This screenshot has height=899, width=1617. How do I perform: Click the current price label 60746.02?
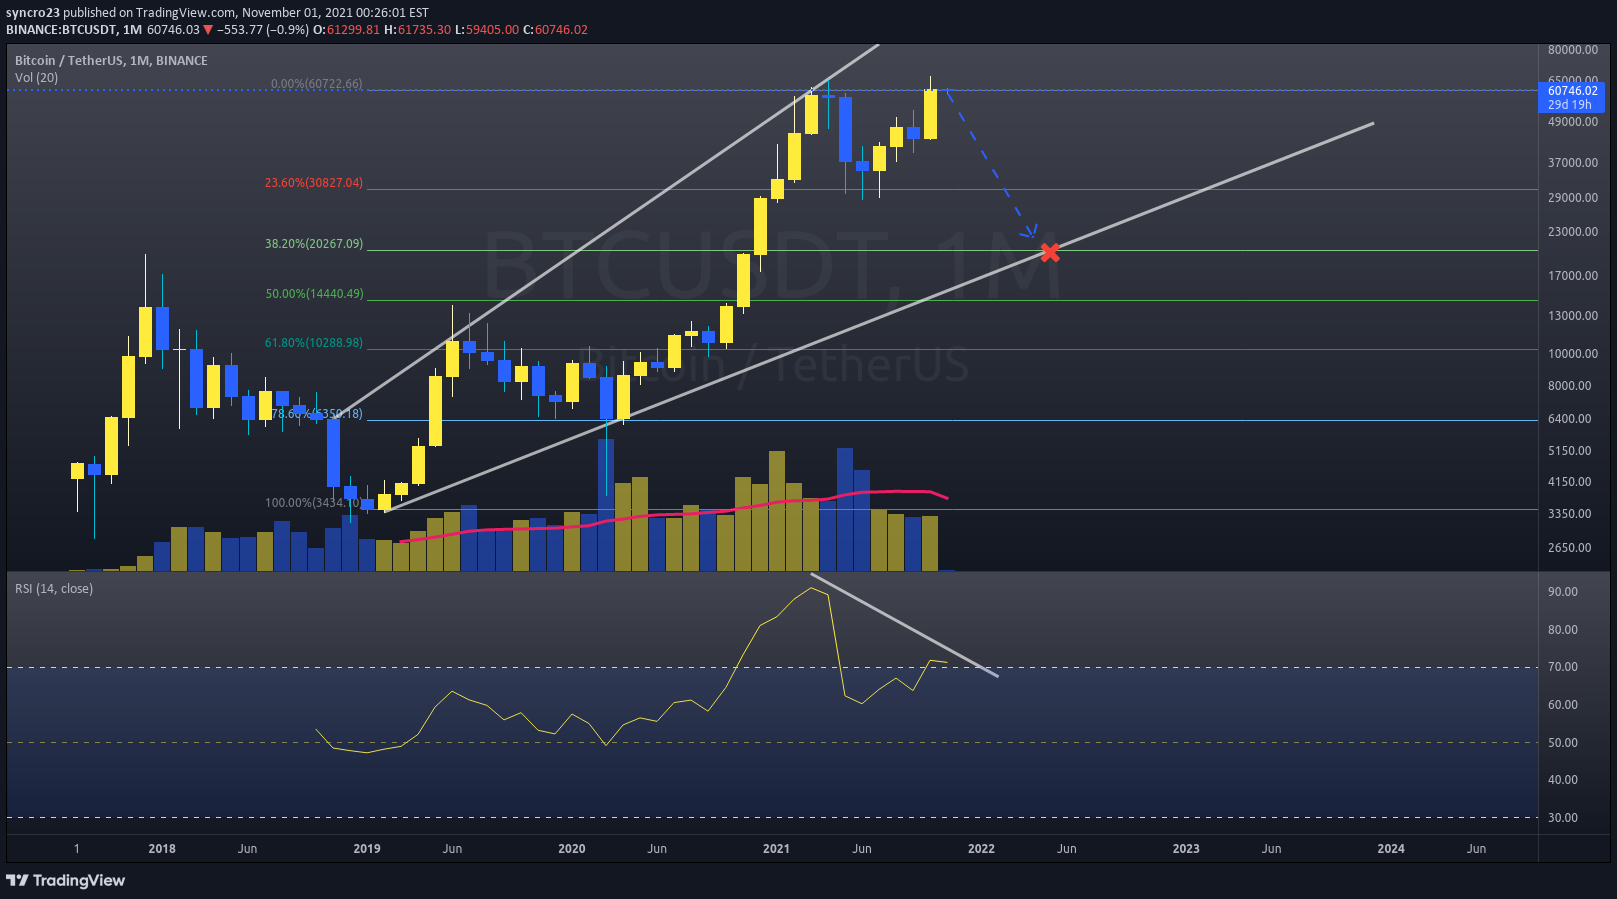[x=1572, y=90]
